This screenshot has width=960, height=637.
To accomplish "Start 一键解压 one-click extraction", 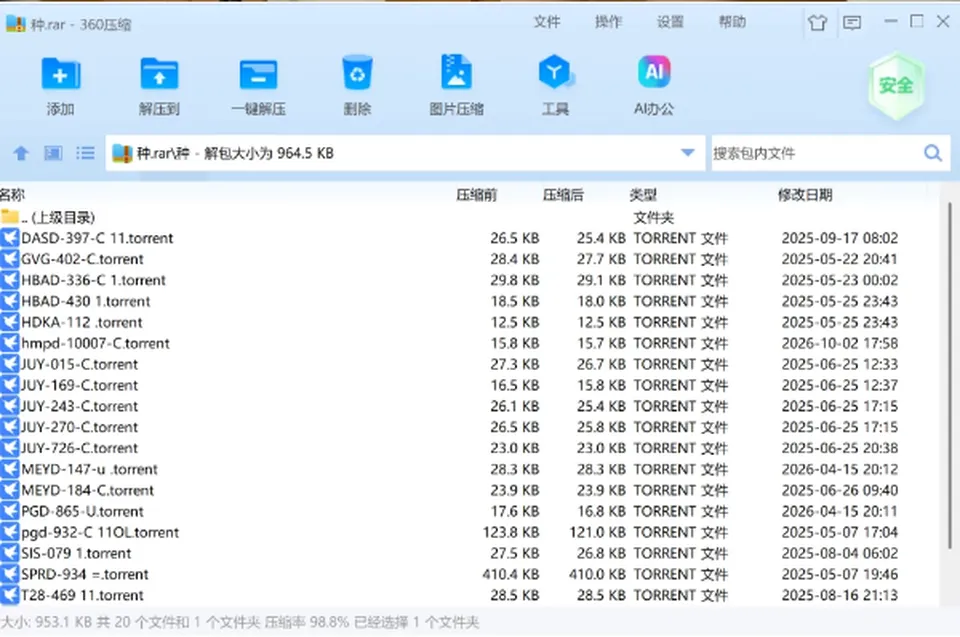I will coord(258,75).
